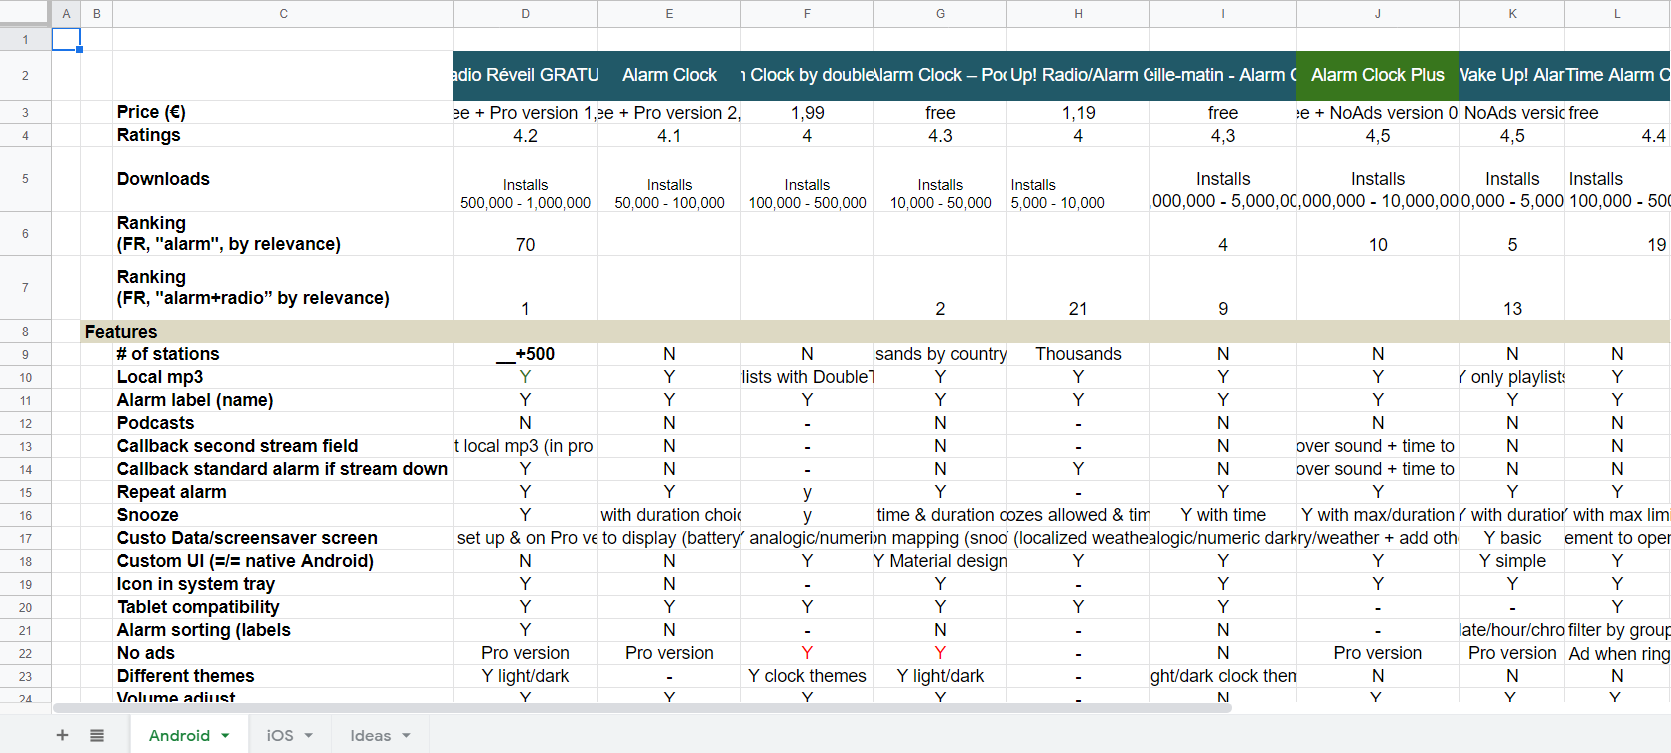Select the red 'Y' in column F
Image resolution: width=1671 pixels, height=753 pixels.
(807, 653)
